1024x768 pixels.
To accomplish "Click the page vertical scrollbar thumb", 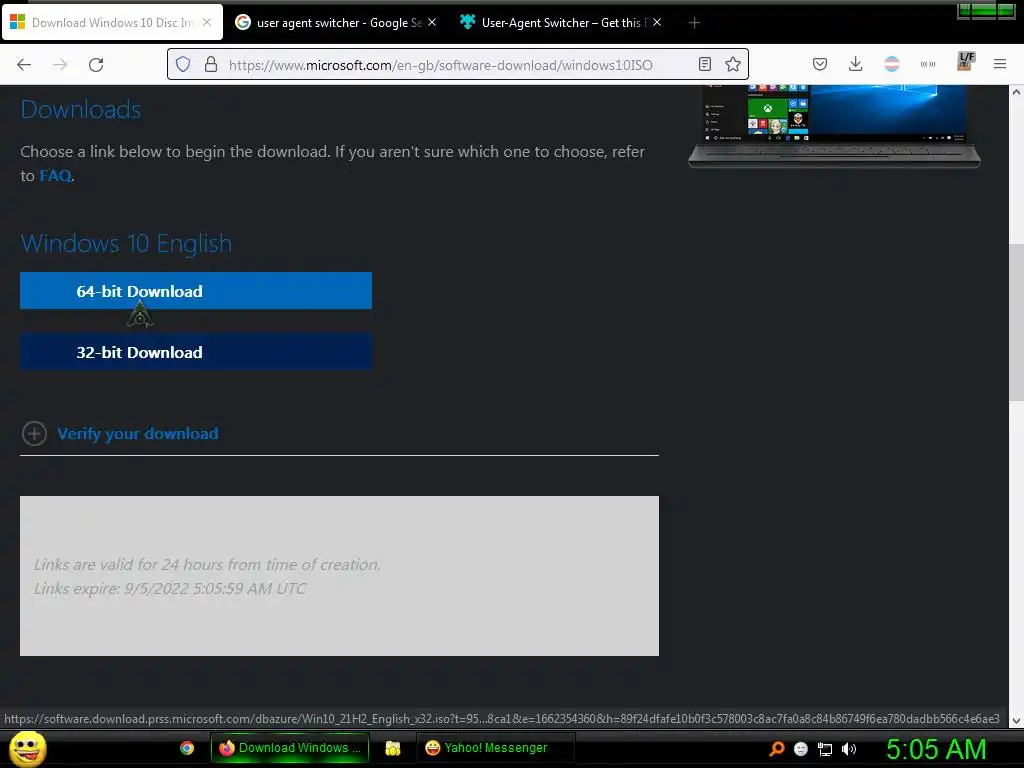I will pos(1016,323).
